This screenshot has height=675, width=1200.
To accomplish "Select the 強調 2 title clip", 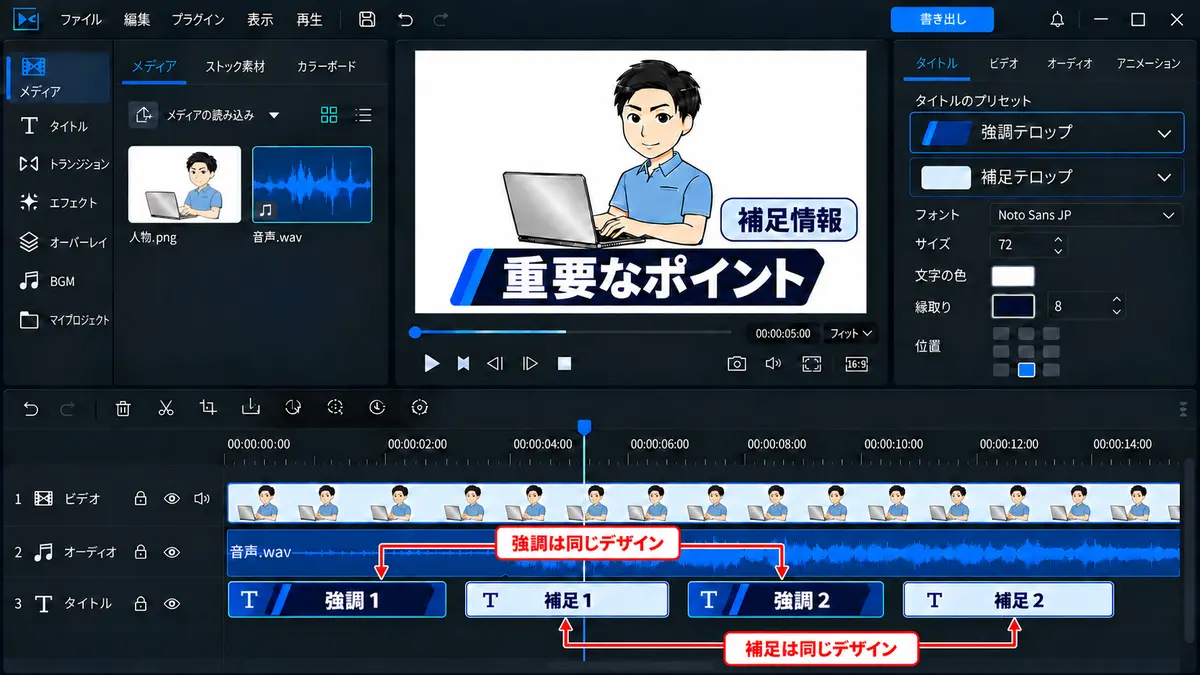I will pyautogui.click(x=786, y=600).
